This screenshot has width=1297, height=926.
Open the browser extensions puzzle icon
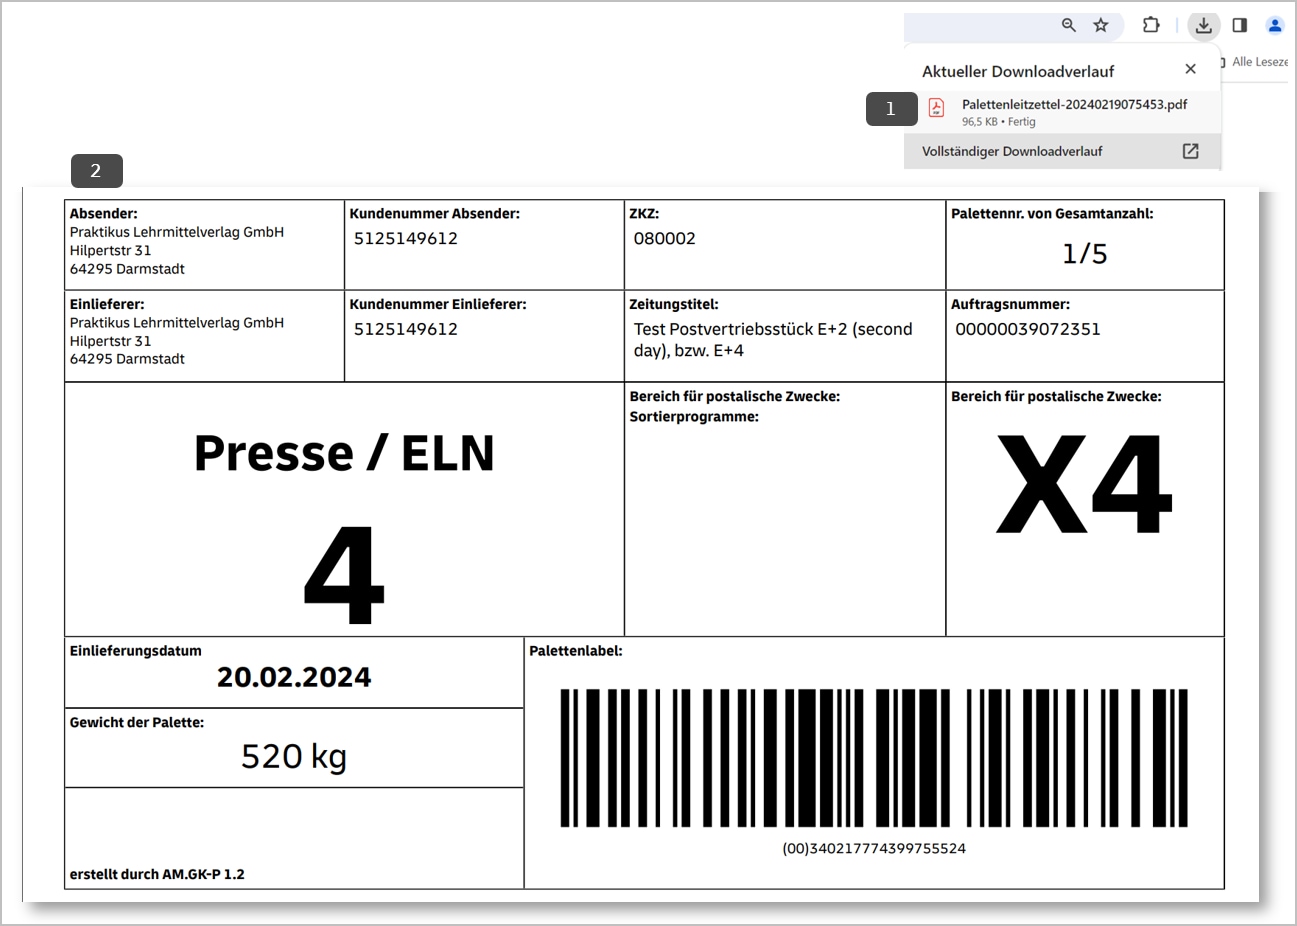click(x=1151, y=25)
